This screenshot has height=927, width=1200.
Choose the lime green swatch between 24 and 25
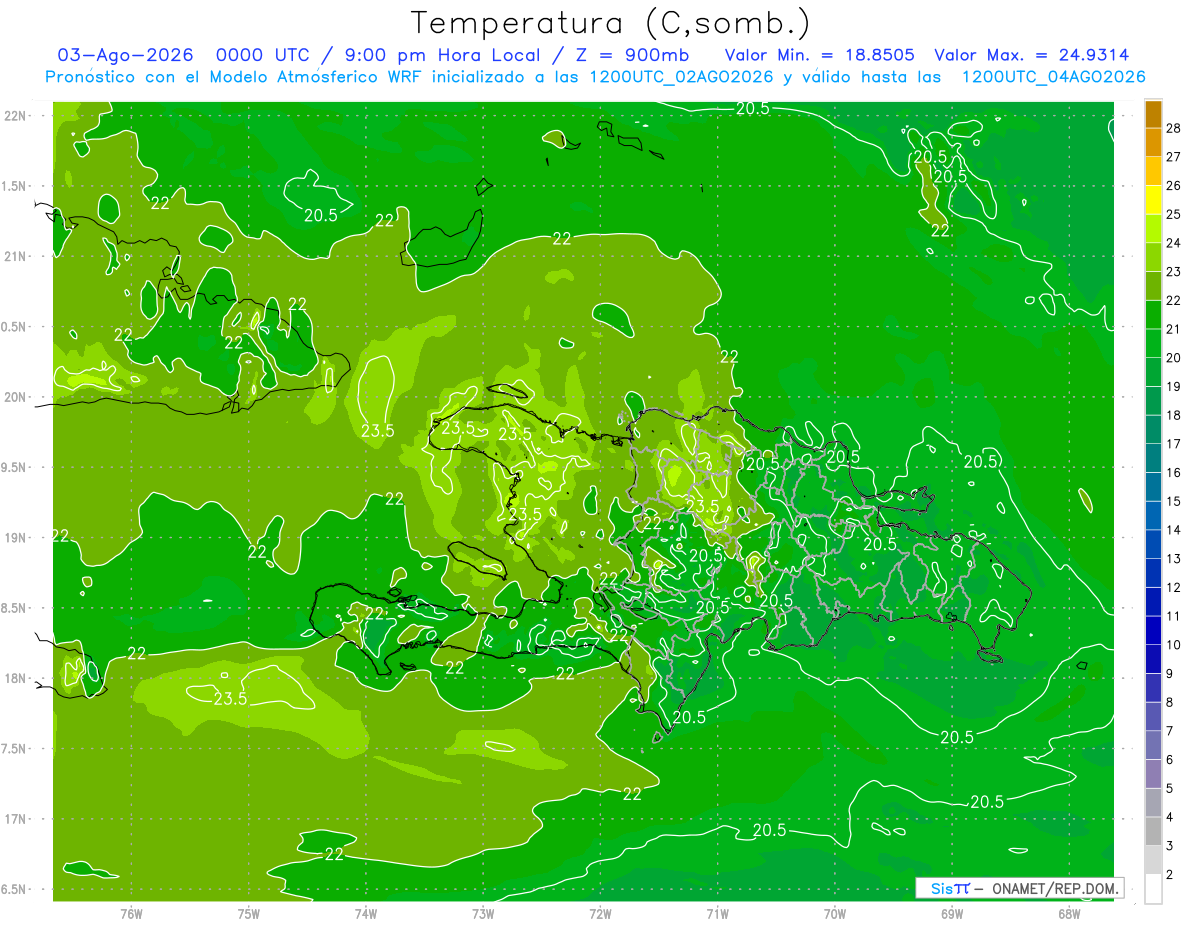coord(1153,229)
